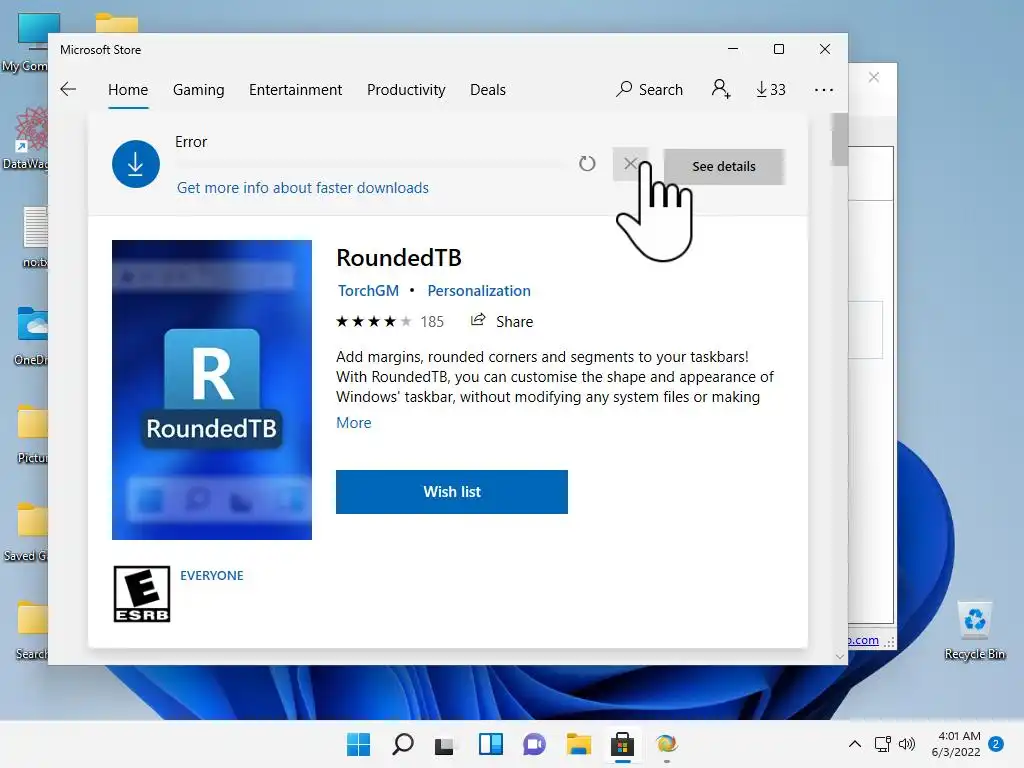This screenshot has width=1024, height=768.
Task: Go back using the Store back arrow
Action: [x=68, y=89]
